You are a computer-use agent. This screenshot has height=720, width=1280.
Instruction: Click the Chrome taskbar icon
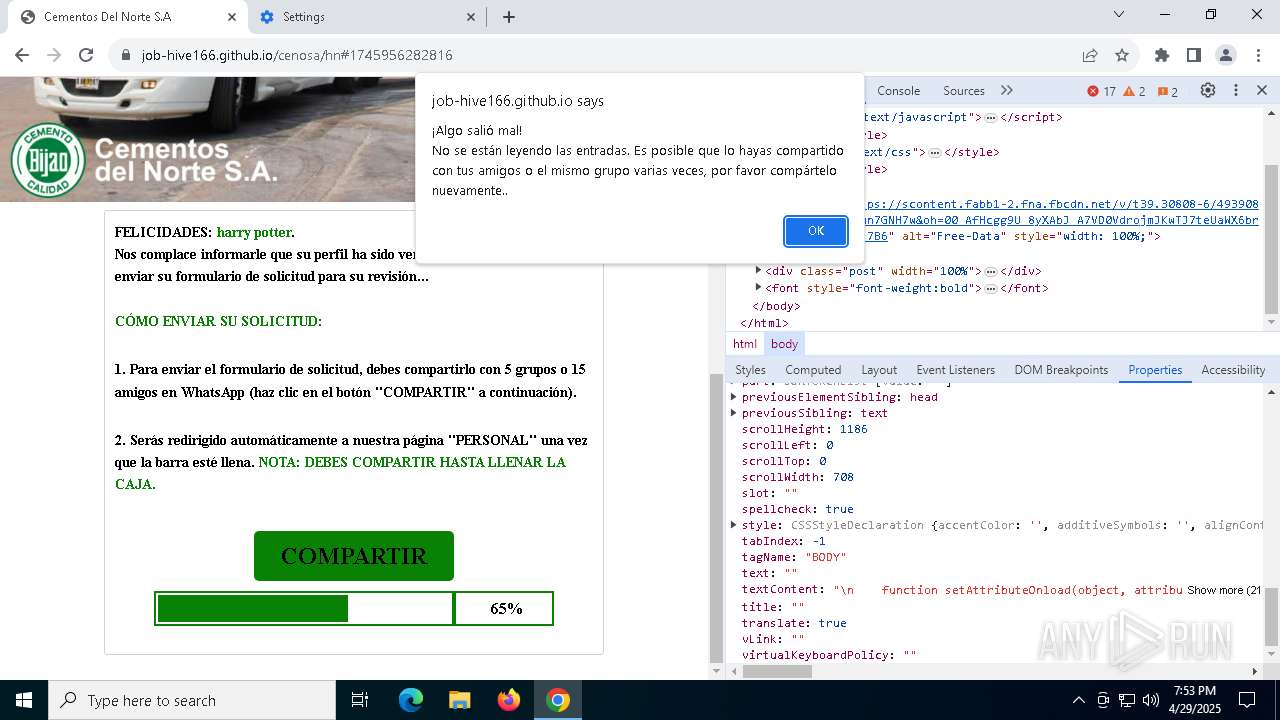coord(558,700)
